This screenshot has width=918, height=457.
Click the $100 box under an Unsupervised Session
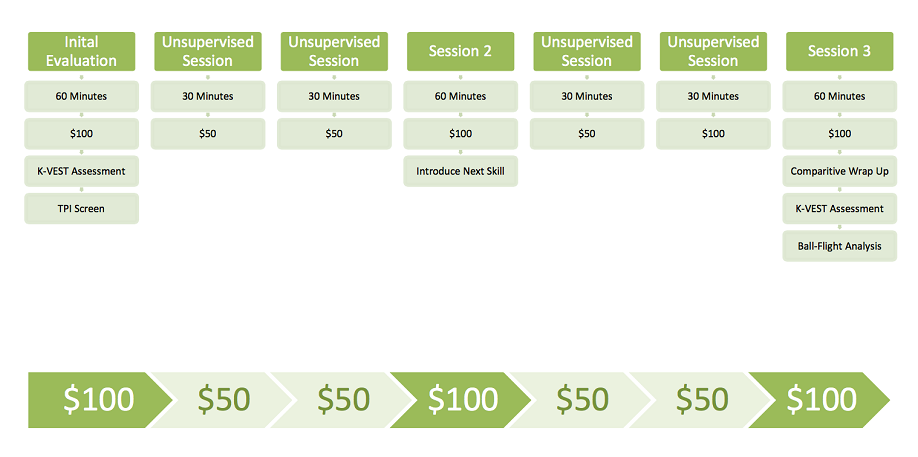713,133
